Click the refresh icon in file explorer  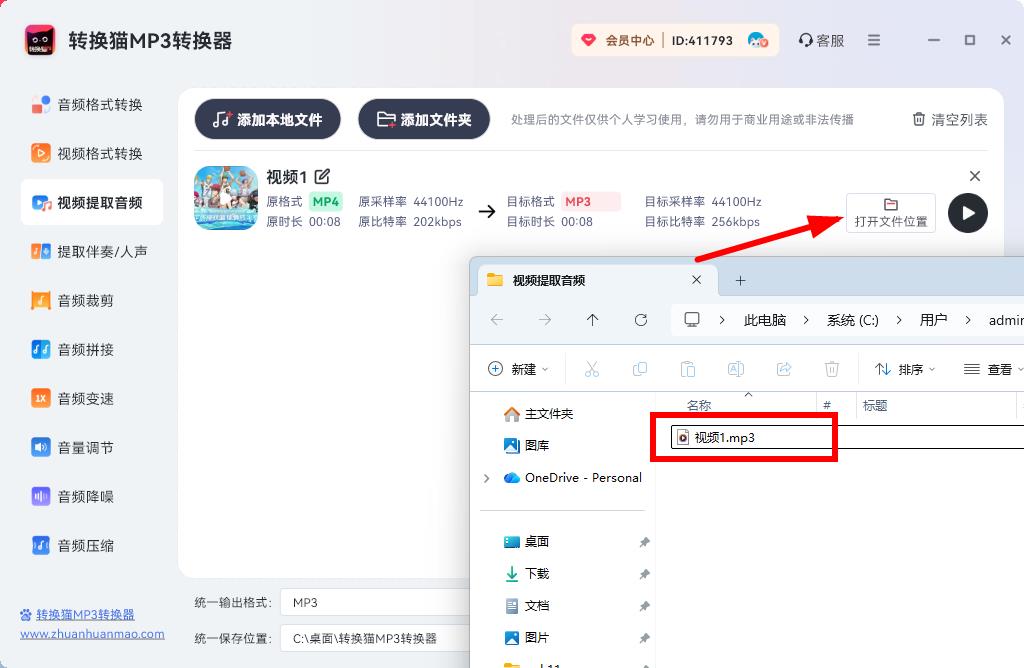point(641,320)
